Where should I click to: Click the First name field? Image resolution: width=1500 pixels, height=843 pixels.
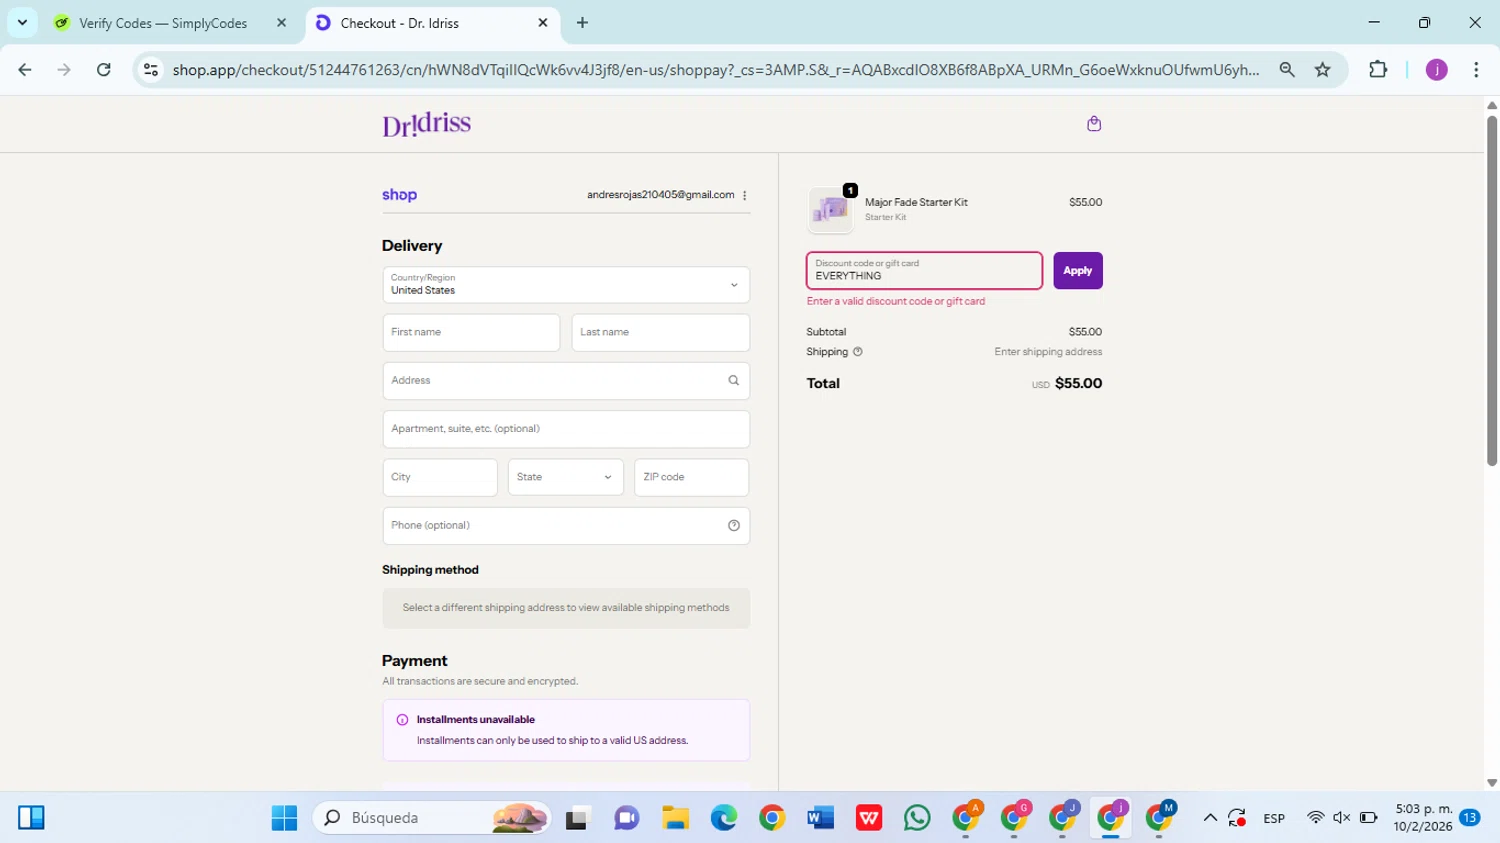click(x=471, y=332)
